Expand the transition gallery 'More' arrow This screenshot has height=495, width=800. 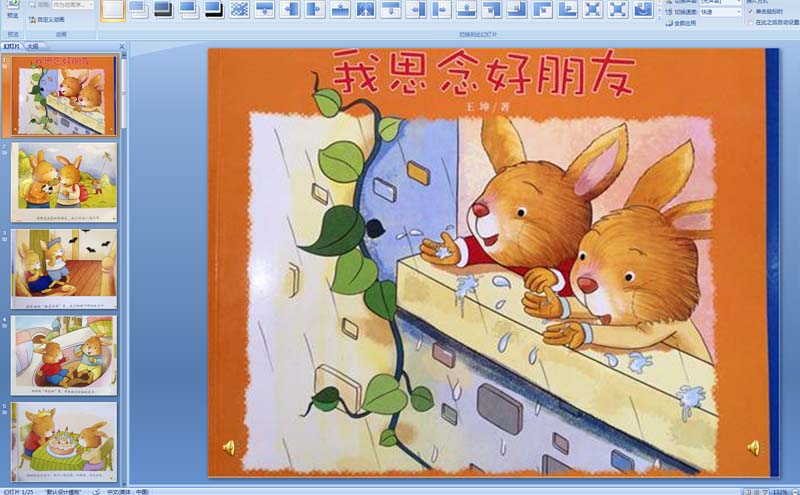659,17
